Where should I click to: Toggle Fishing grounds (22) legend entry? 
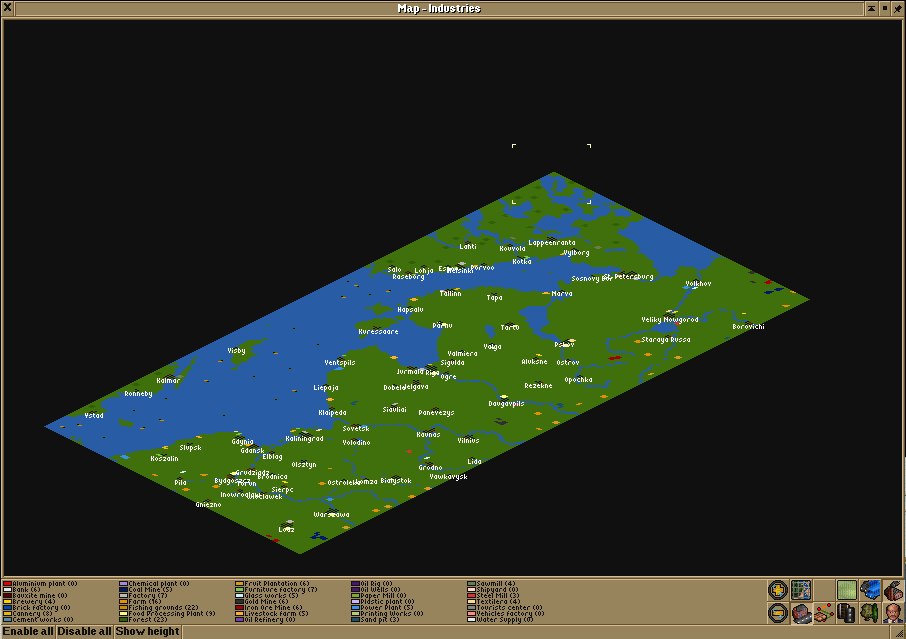(159, 608)
